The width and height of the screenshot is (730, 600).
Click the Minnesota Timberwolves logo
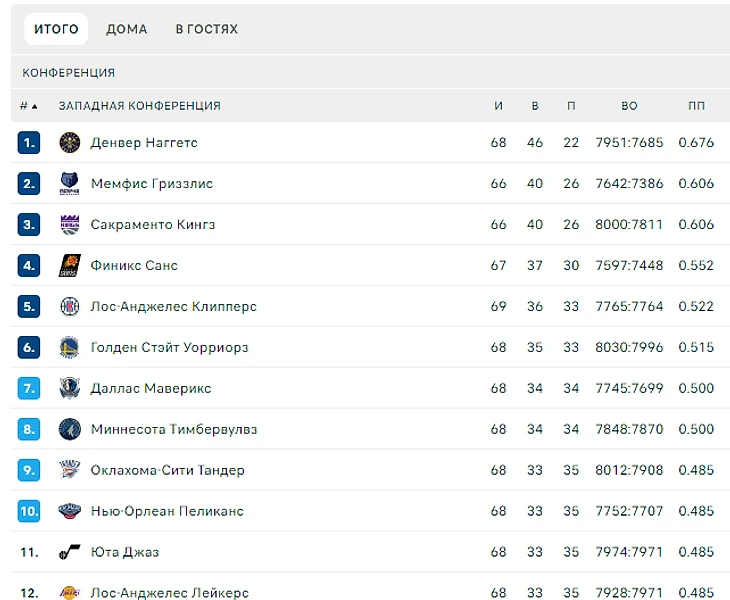click(x=69, y=430)
